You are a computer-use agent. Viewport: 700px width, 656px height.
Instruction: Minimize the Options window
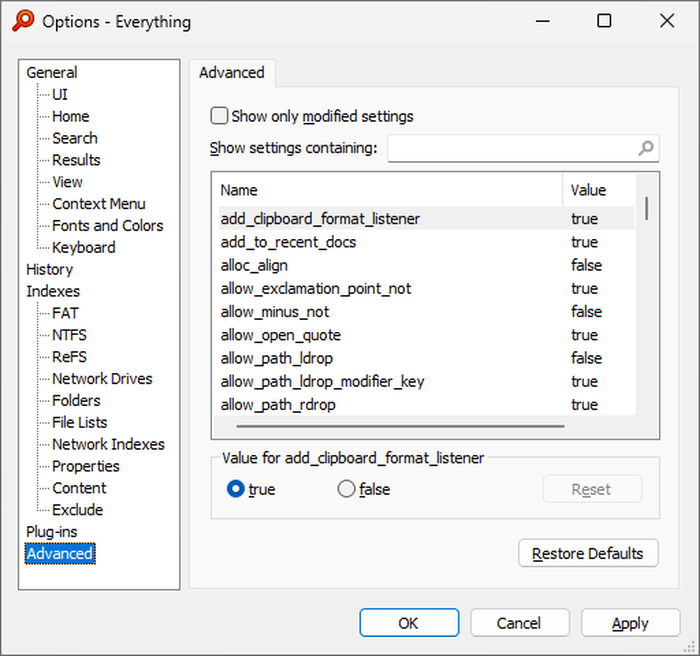click(x=542, y=21)
